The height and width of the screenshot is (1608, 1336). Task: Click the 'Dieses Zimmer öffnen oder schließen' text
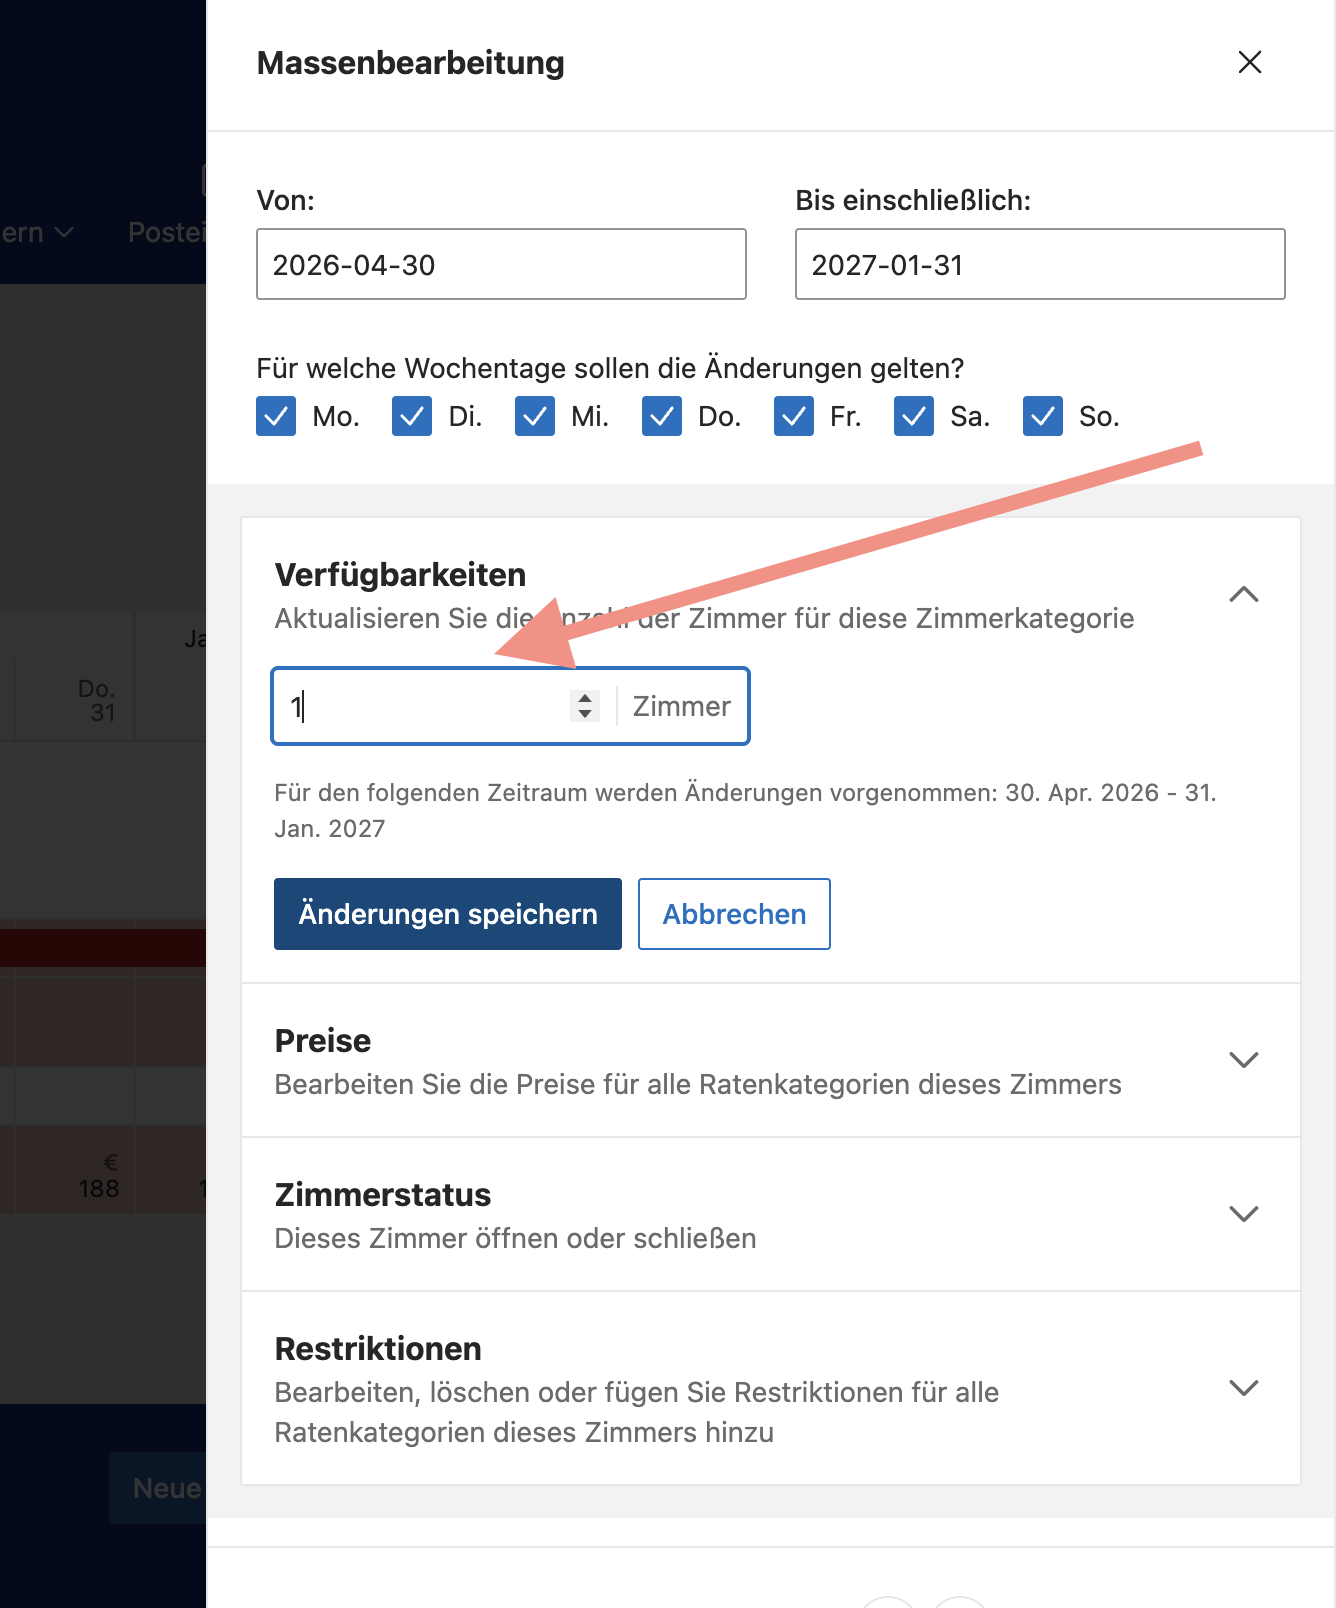point(515,1238)
